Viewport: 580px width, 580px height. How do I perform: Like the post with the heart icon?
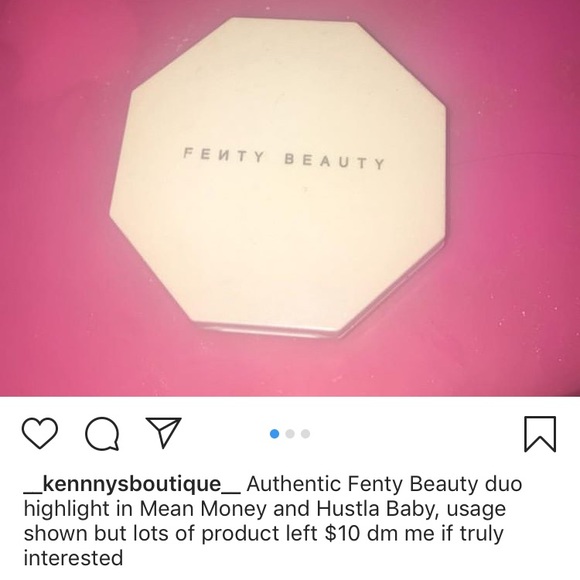click(40, 434)
